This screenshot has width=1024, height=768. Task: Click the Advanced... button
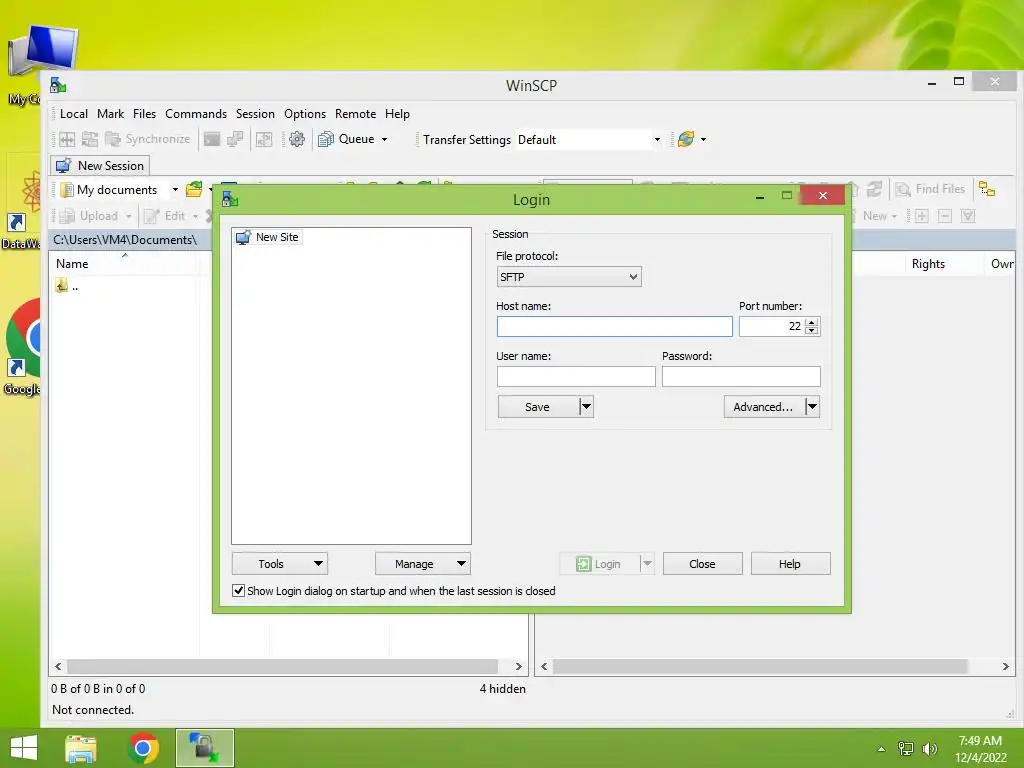764,407
